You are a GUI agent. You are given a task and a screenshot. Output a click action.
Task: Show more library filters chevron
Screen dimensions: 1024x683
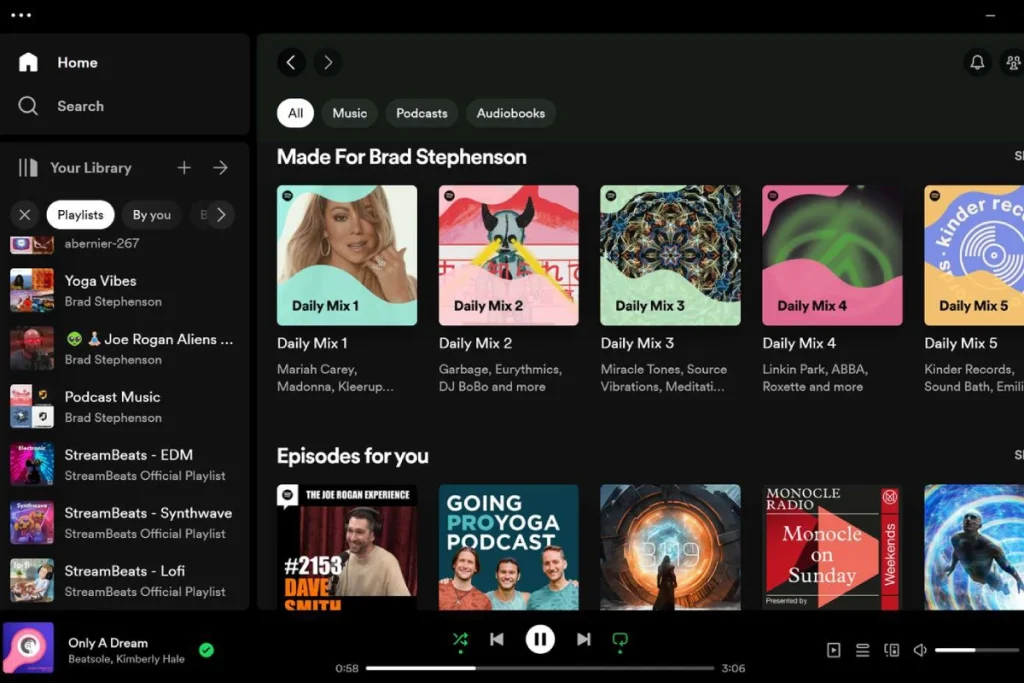tap(221, 215)
